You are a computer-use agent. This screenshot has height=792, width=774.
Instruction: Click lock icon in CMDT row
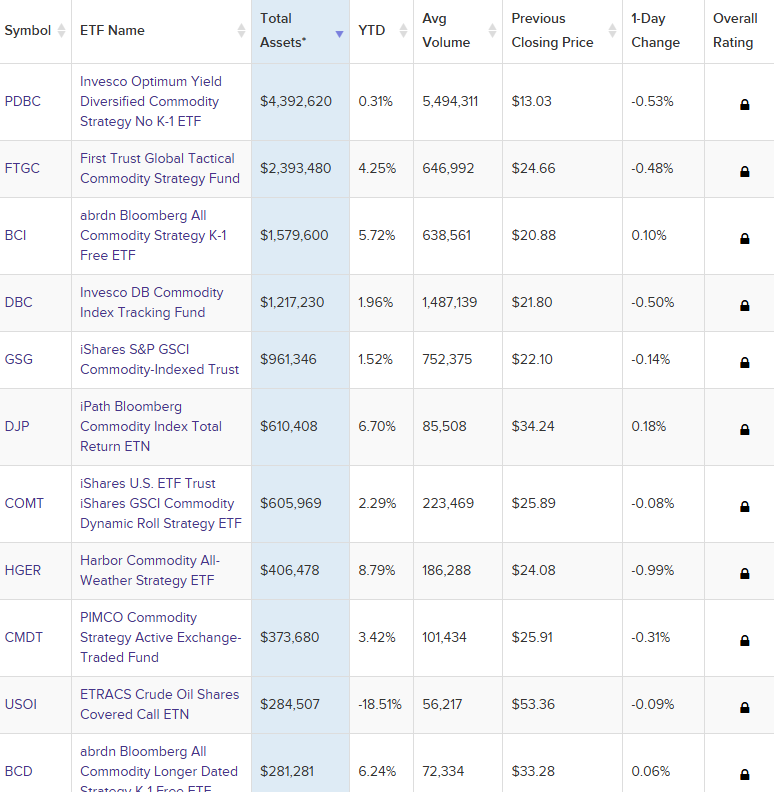(x=744, y=640)
